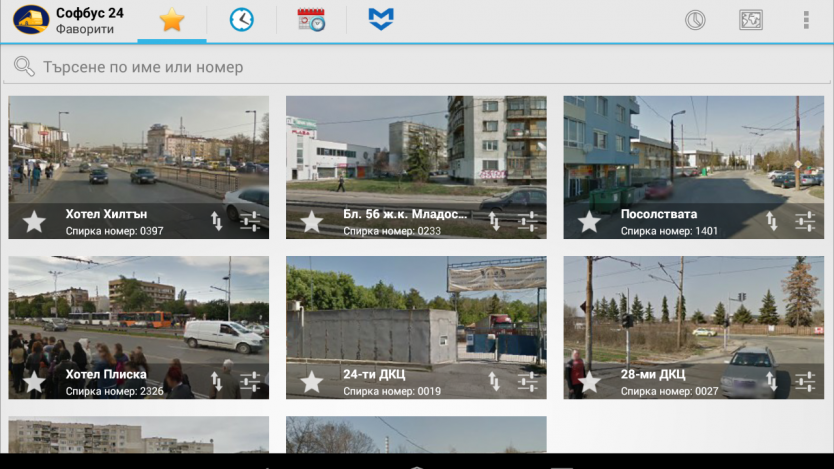The height and width of the screenshot is (469, 834).
Task: Open filter sliders for 28-ми ДКЦ
Action: point(805,381)
